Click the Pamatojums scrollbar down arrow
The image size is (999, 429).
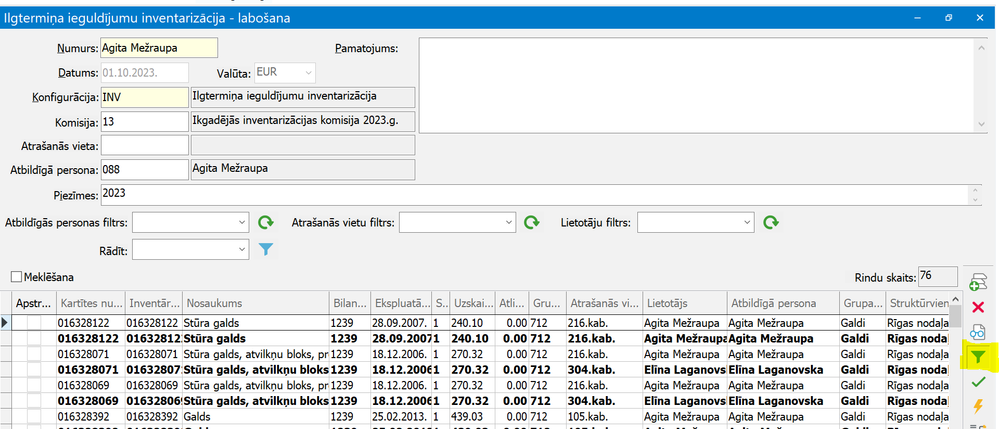[979, 125]
